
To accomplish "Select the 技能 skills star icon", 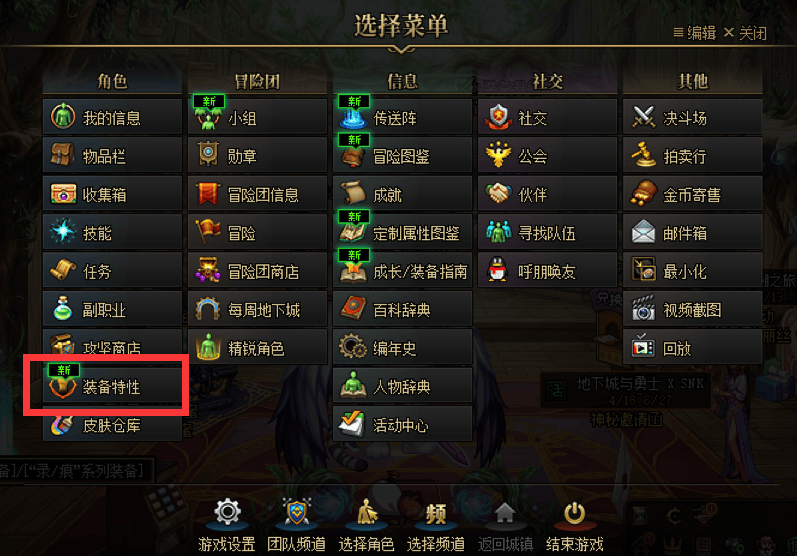I will pyautogui.click(x=63, y=231).
